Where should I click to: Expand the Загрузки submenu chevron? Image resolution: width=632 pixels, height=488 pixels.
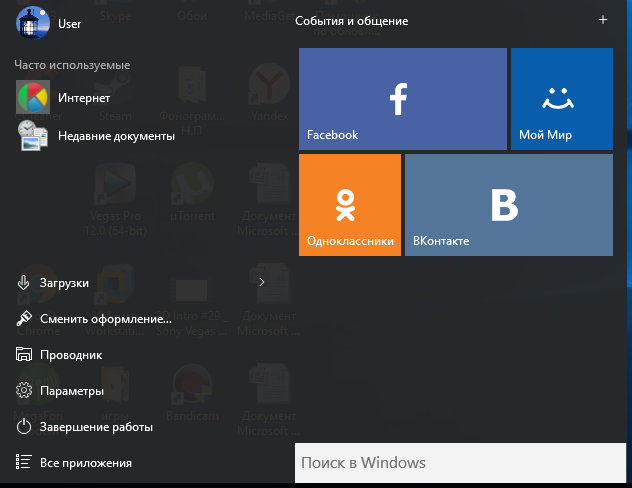(262, 282)
